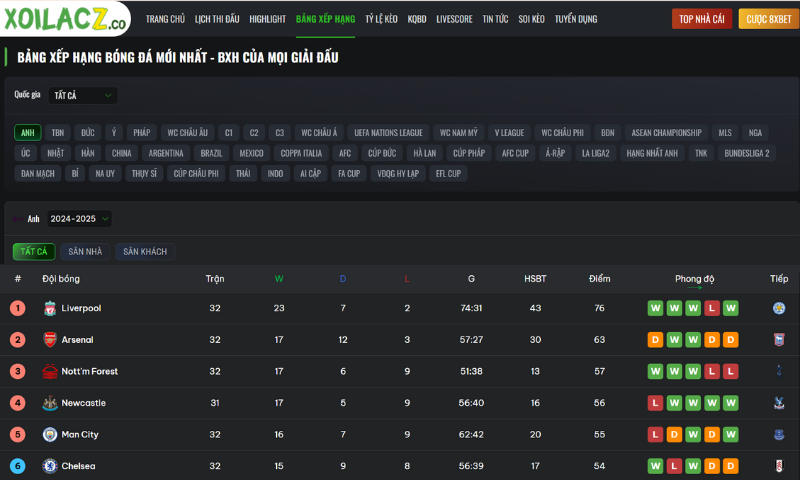Open KQBD menu item
800x480 pixels.
417,19
